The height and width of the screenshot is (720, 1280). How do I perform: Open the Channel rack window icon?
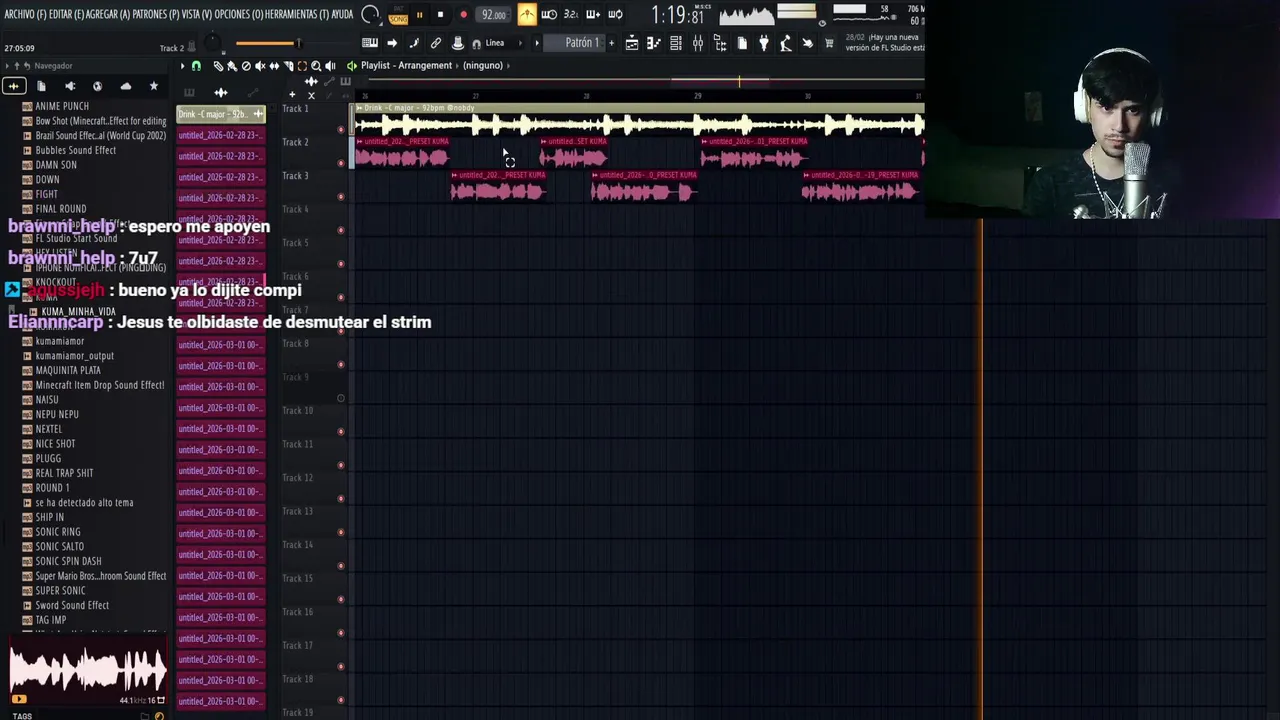click(x=676, y=43)
